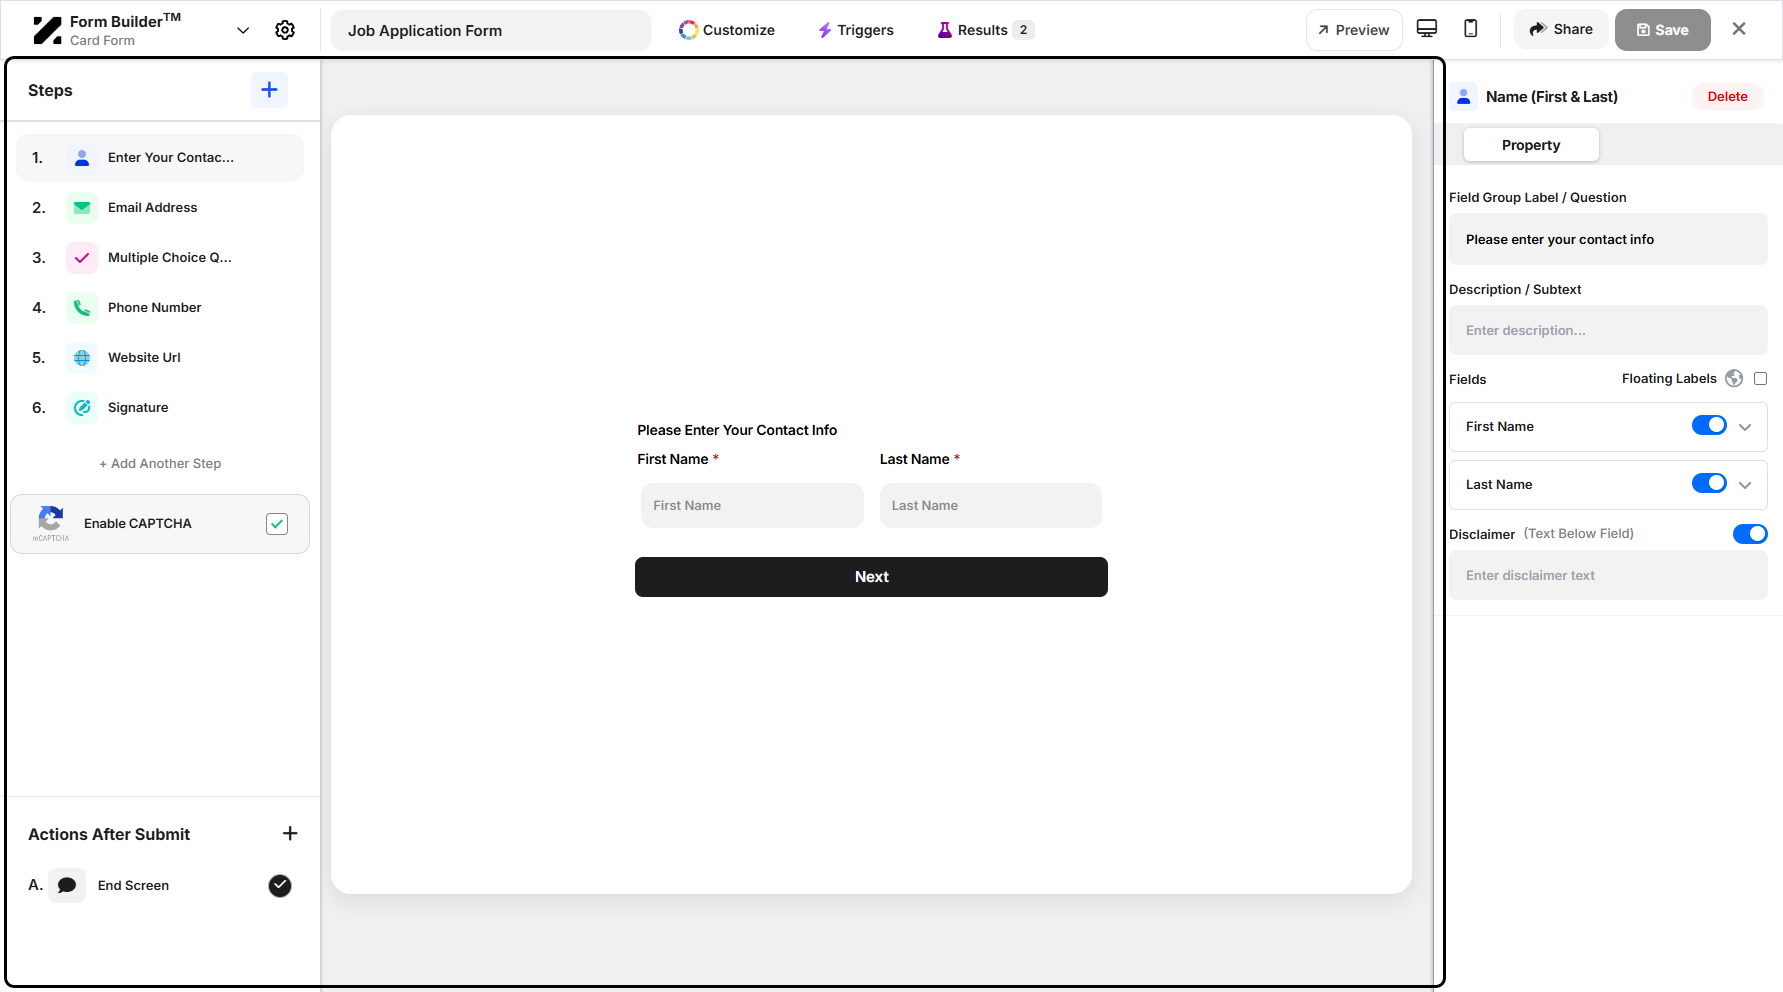Click the person icon for step 1
This screenshot has width=1783, height=992.
[x=82, y=158]
